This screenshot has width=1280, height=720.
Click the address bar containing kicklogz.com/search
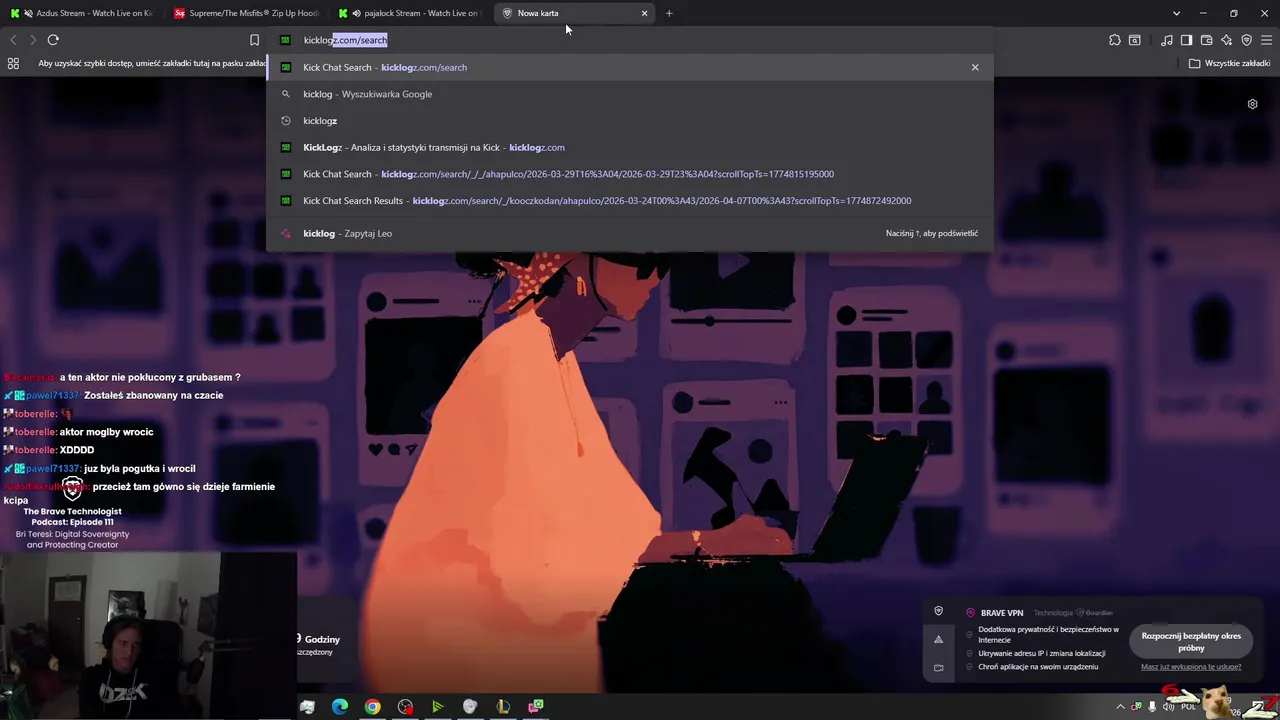[x=630, y=40]
